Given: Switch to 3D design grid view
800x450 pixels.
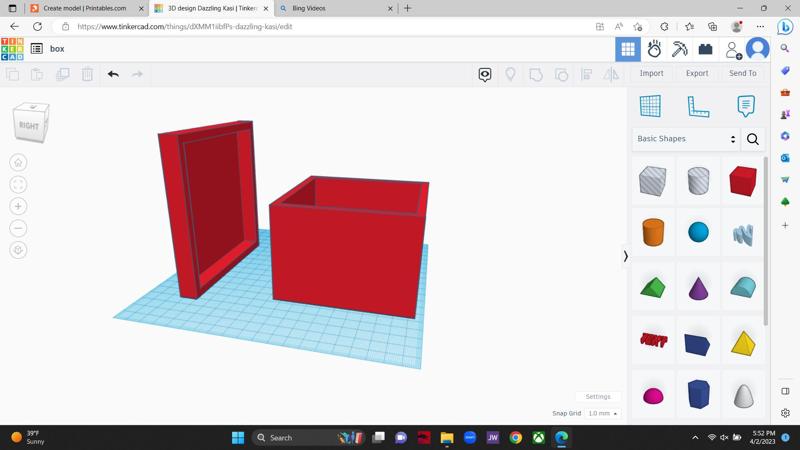Looking at the screenshot, I should pyautogui.click(x=628, y=48).
